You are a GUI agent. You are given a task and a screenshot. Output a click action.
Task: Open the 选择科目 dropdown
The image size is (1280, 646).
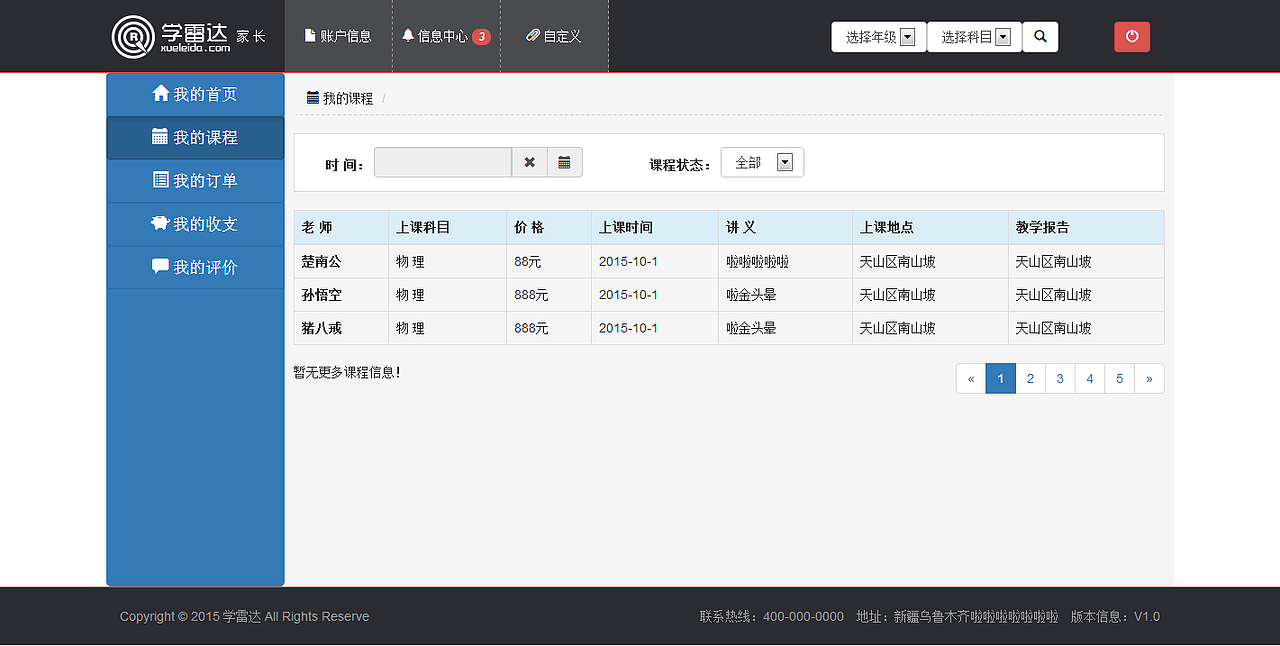pyautogui.click(x=974, y=37)
